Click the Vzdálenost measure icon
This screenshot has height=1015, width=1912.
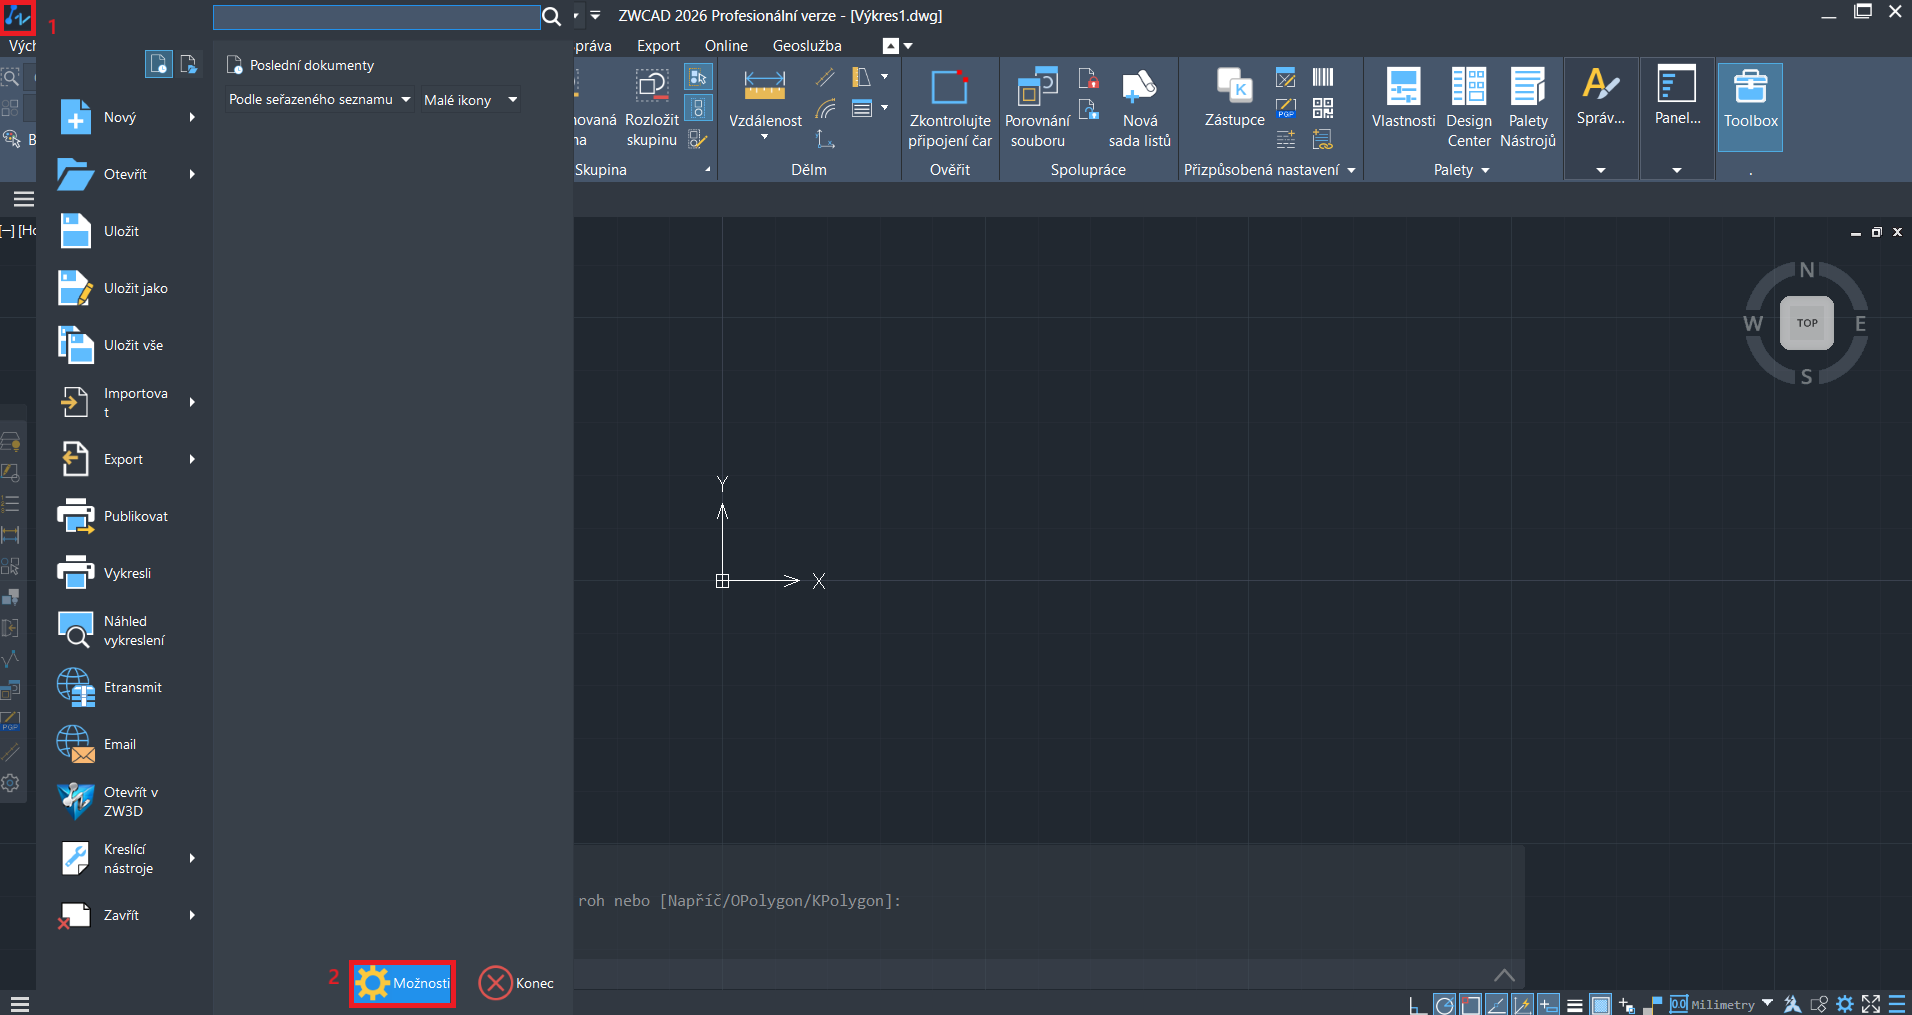pyautogui.click(x=765, y=86)
